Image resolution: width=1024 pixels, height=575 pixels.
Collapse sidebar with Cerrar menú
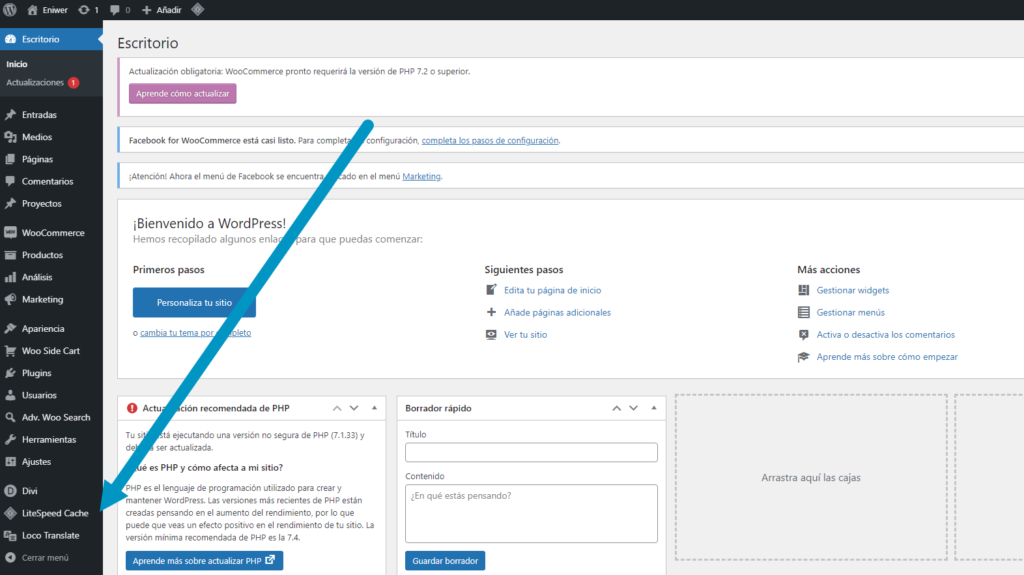pyautogui.click(x=37, y=557)
